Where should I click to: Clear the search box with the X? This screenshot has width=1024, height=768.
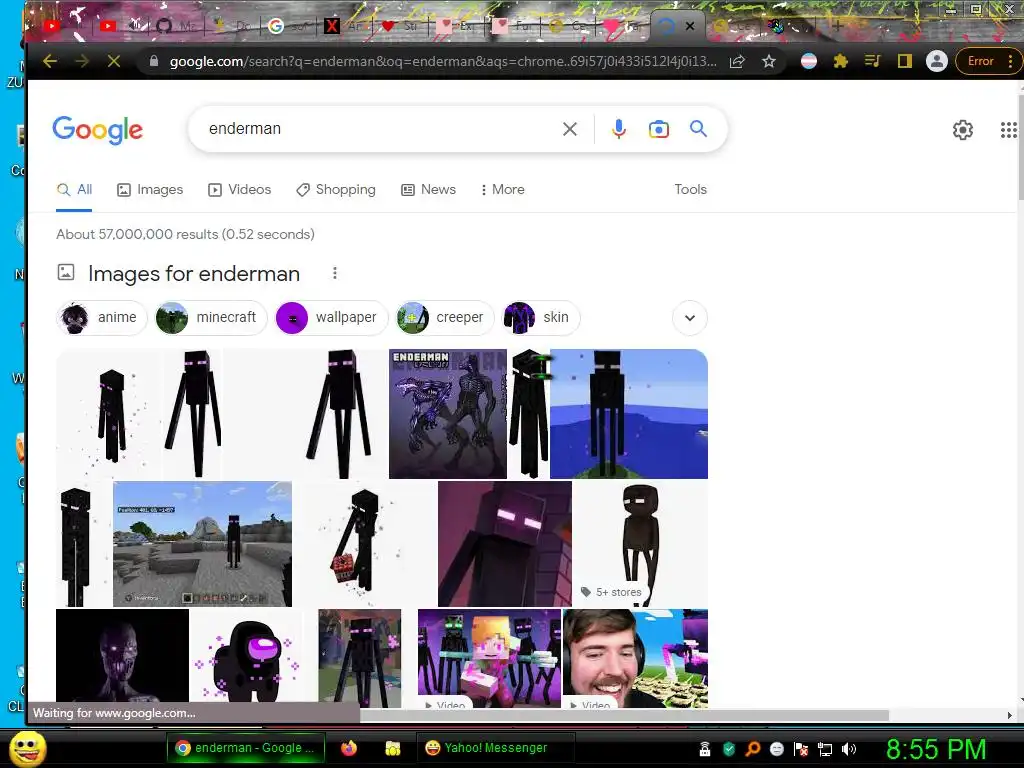(569, 129)
